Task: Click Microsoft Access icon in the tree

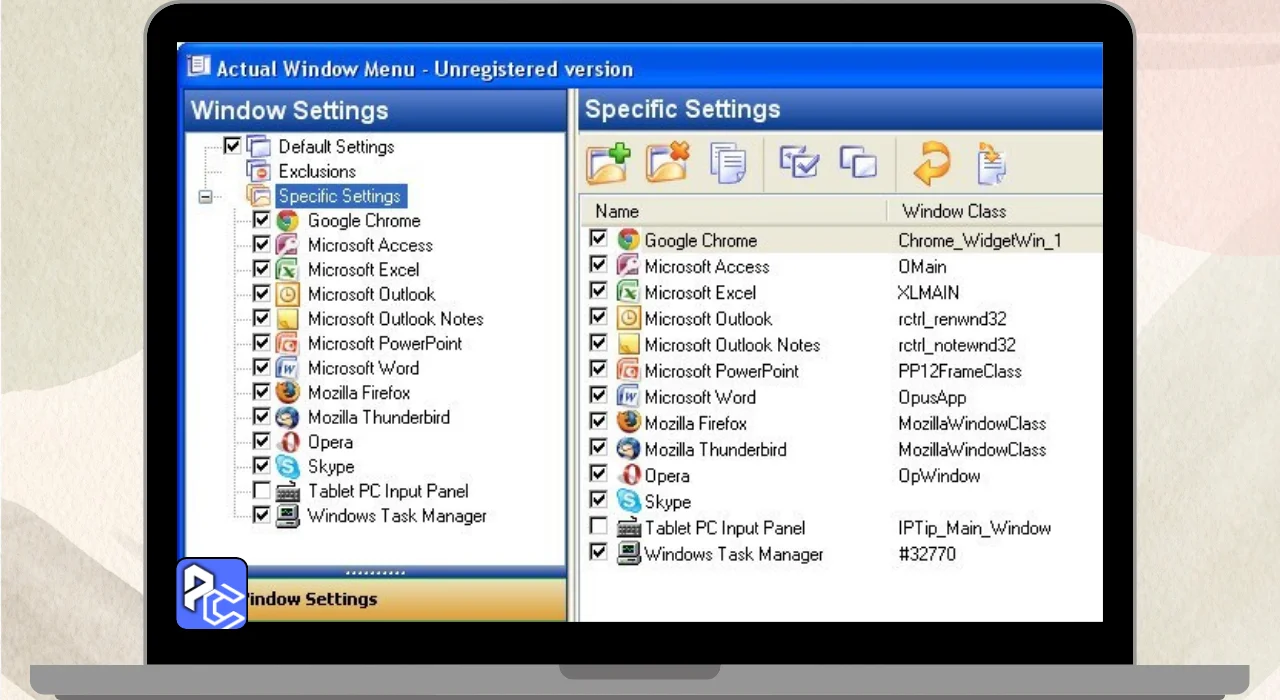Action: pyautogui.click(x=288, y=245)
